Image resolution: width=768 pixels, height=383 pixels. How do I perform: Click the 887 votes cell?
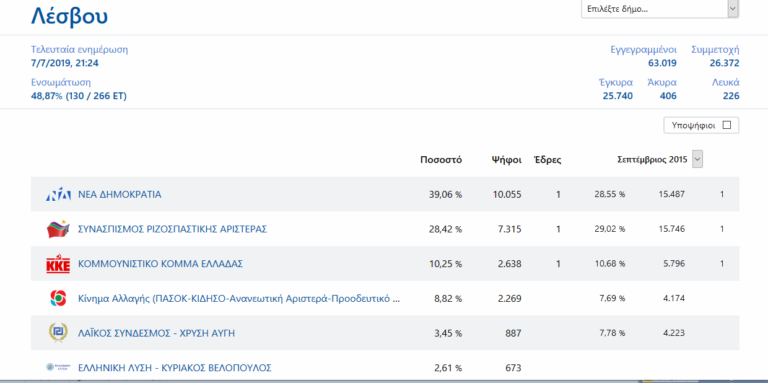pos(513,333)
